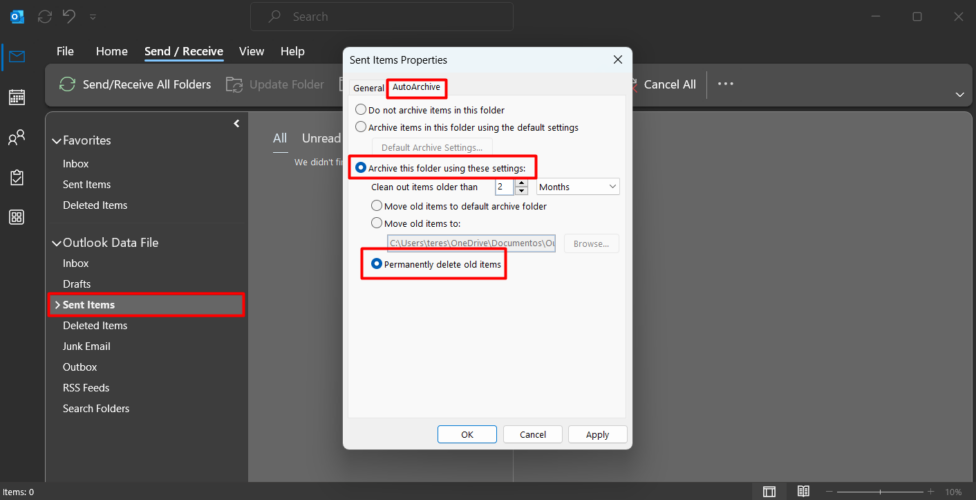This screenshot has width=976, height=500.
Task: Select Do not archive items radio
Action: coord(360,110)
